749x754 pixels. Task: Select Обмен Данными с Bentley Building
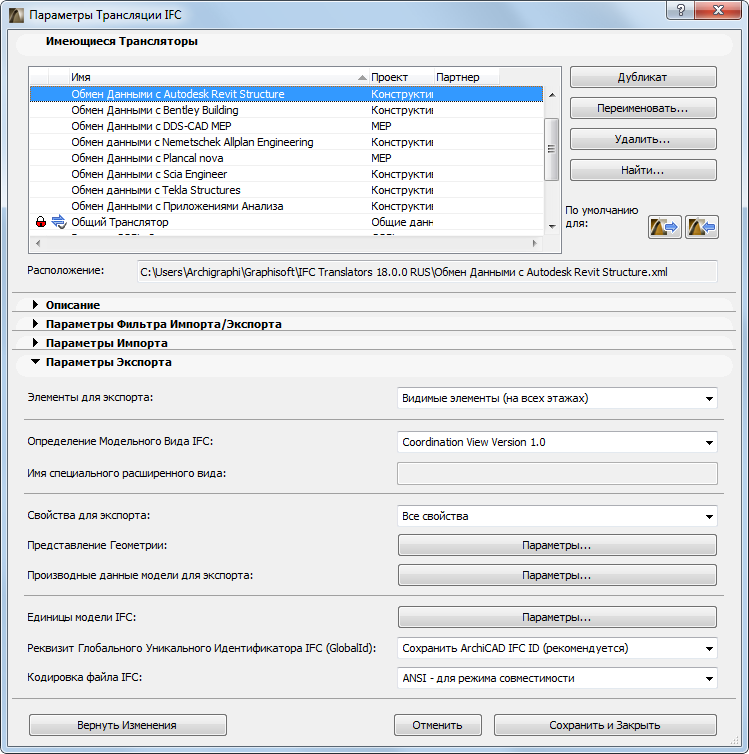[287, 110]
